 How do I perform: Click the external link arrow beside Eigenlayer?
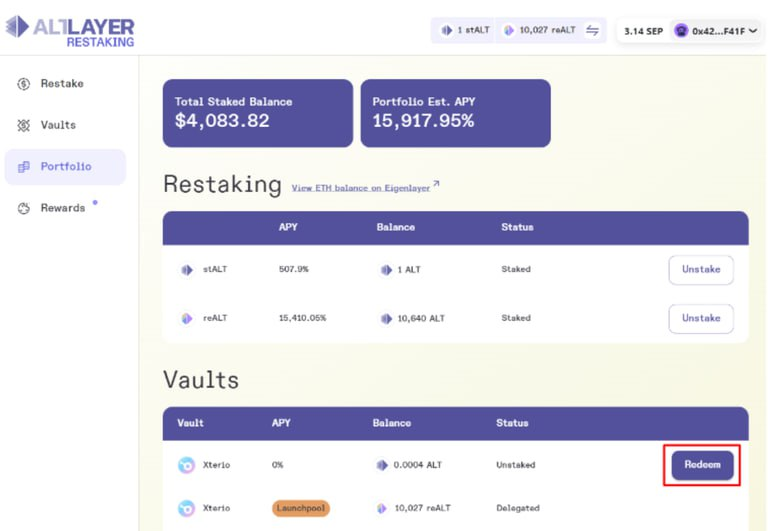point(436,184)
